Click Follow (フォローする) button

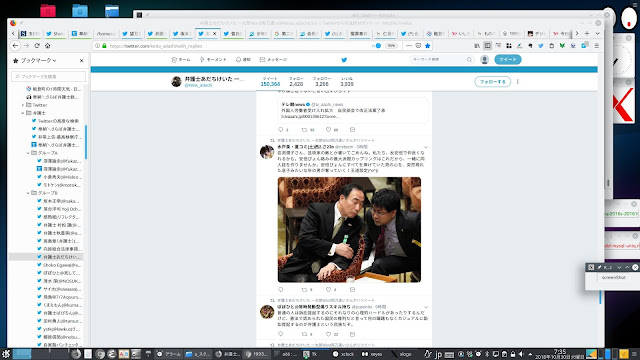tap(493, 82)
